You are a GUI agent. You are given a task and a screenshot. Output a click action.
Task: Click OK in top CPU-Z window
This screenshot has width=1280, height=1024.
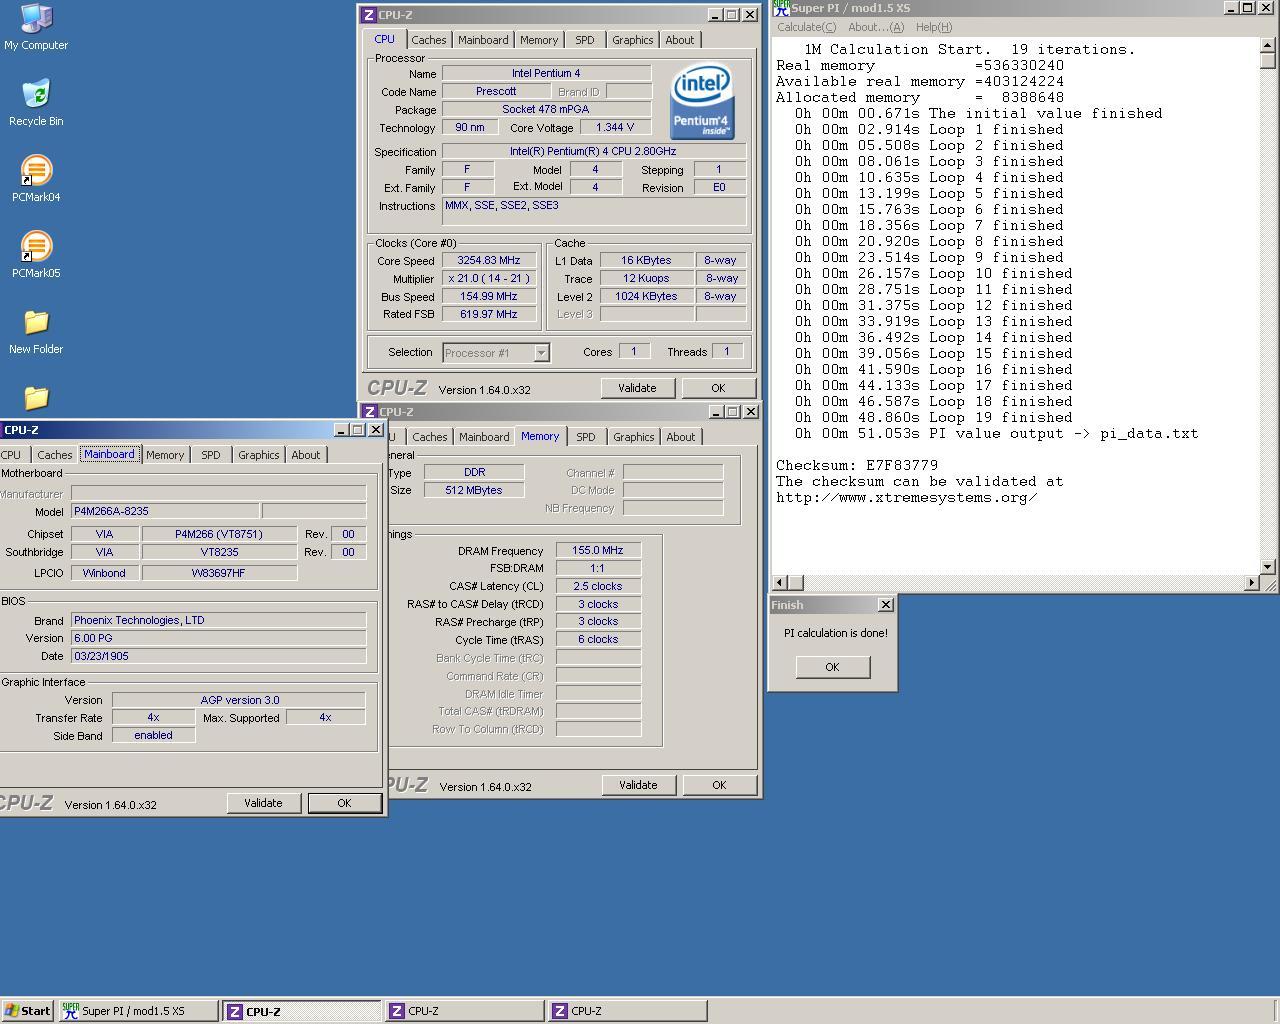click(x=718, y=388)
